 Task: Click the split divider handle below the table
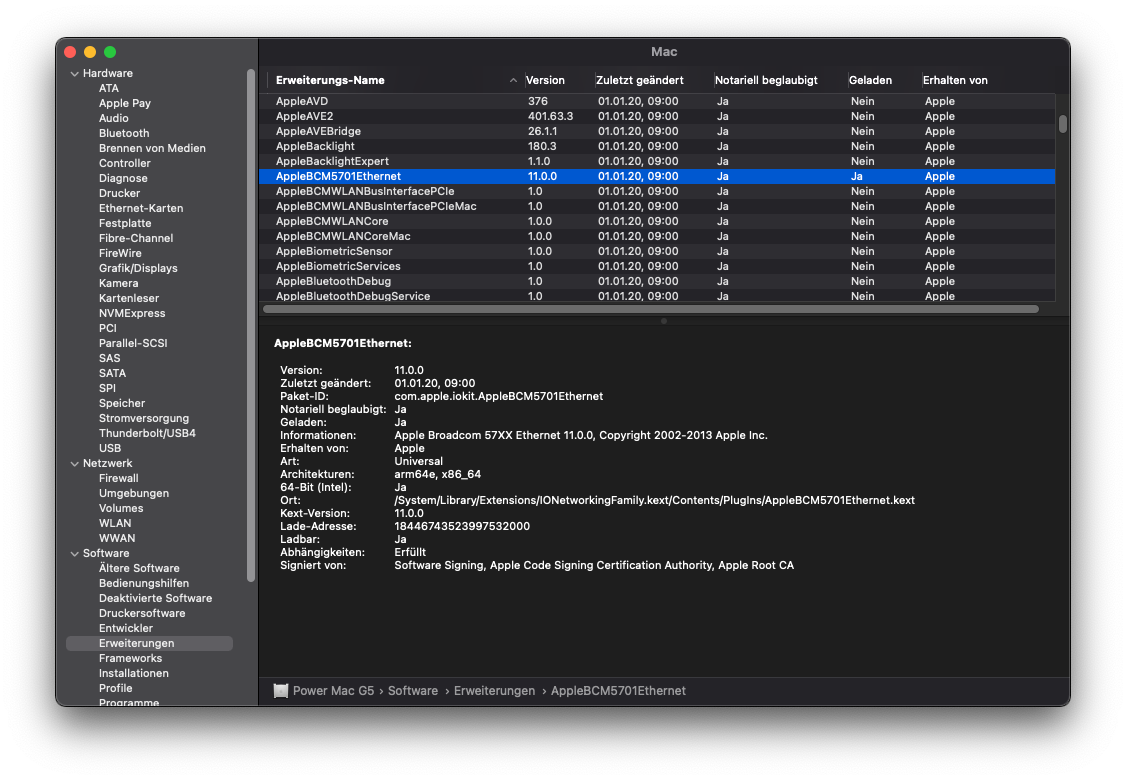664,321
